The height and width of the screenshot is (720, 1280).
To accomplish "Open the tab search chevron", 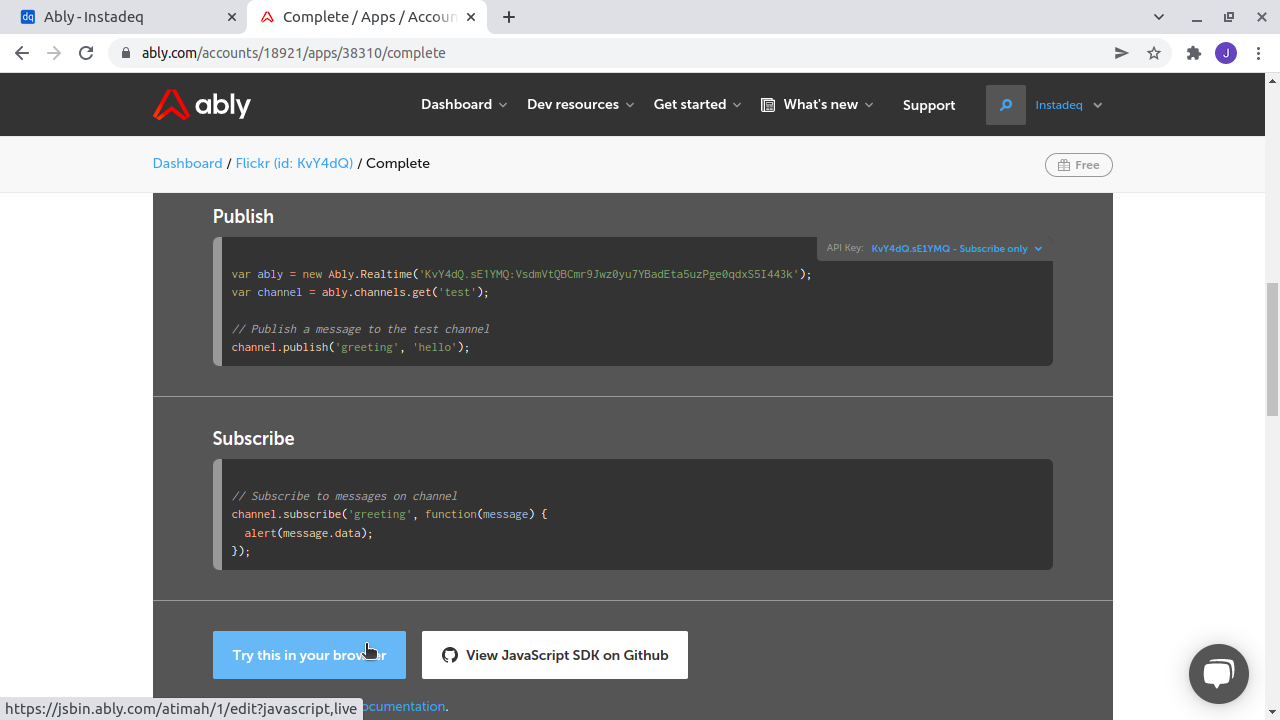I will 1159,17.
